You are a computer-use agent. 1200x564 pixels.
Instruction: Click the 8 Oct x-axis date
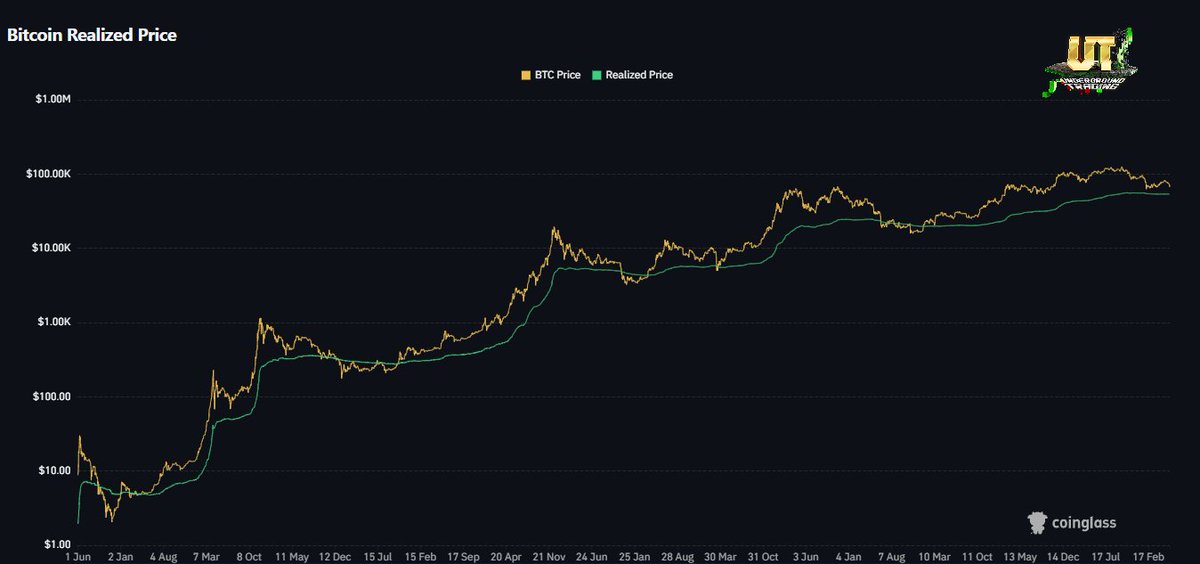[x=249, y=555]
